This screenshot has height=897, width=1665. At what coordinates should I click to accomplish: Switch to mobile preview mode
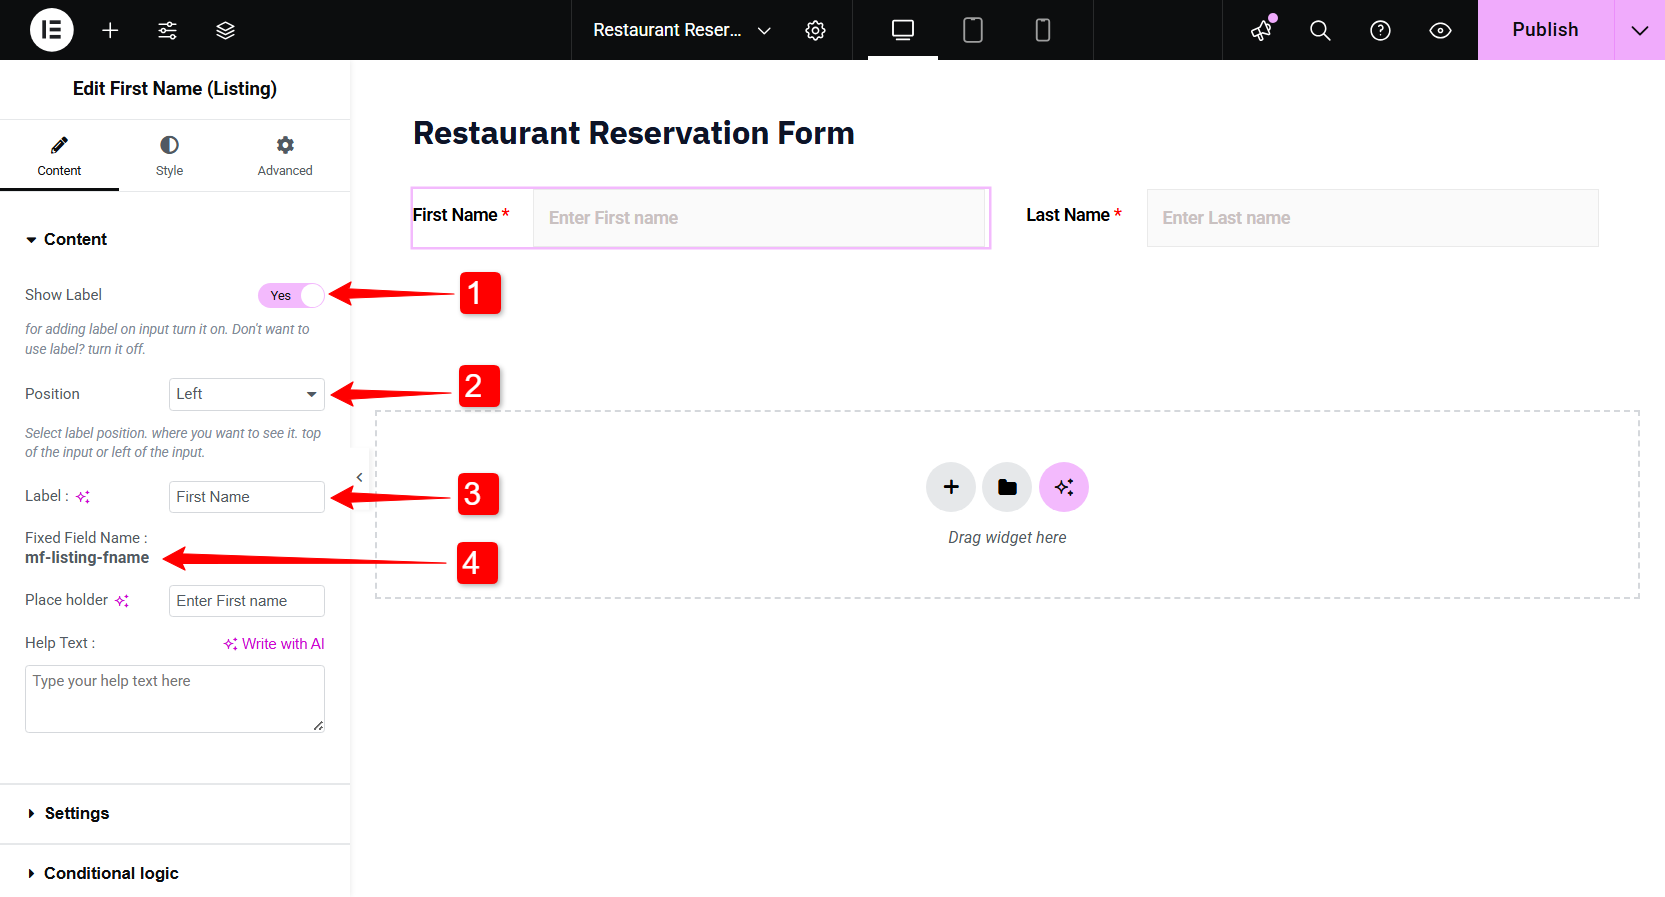pyautogui.click(x=1043, y=30)
